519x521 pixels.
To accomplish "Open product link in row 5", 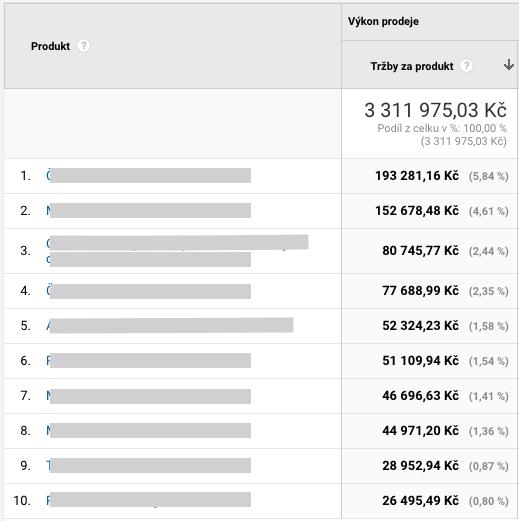I will tap(170, 325).
